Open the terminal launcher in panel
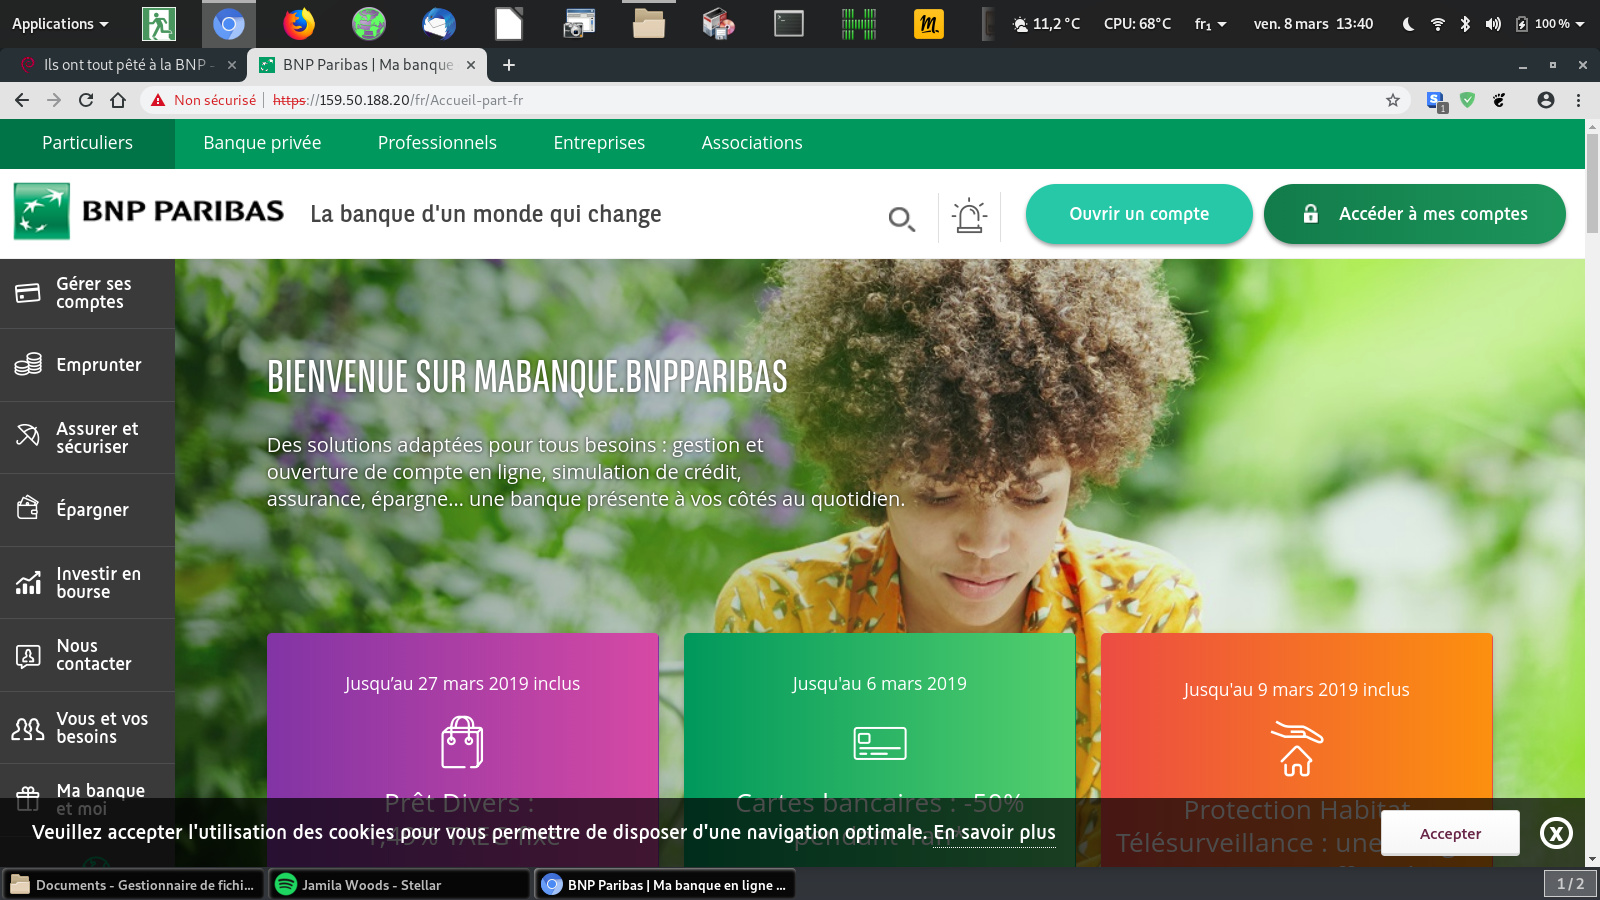Screen dimensions: 1600x900 point(789,23)
